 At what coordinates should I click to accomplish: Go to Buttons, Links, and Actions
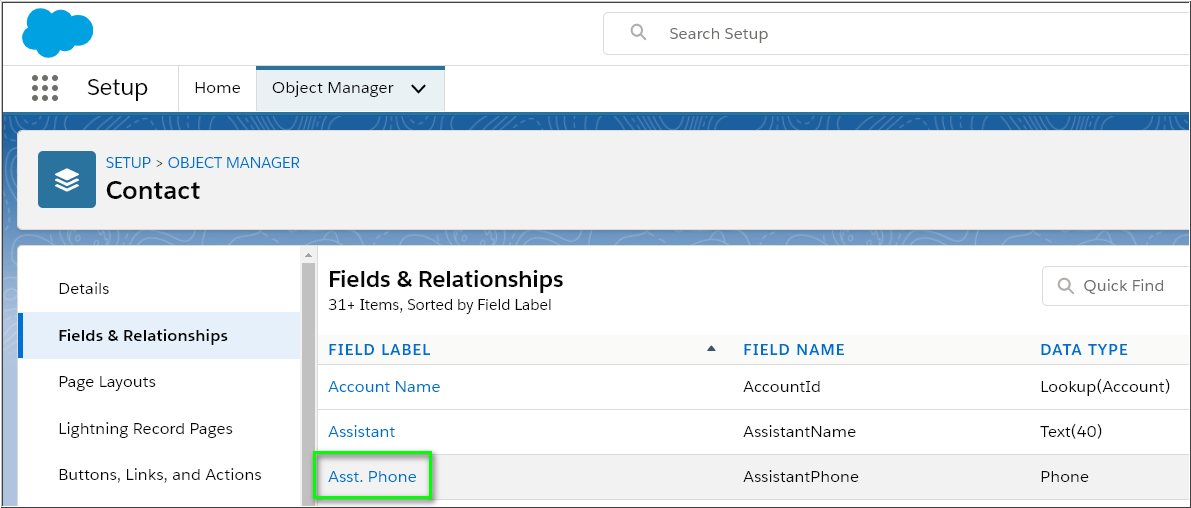160,475
